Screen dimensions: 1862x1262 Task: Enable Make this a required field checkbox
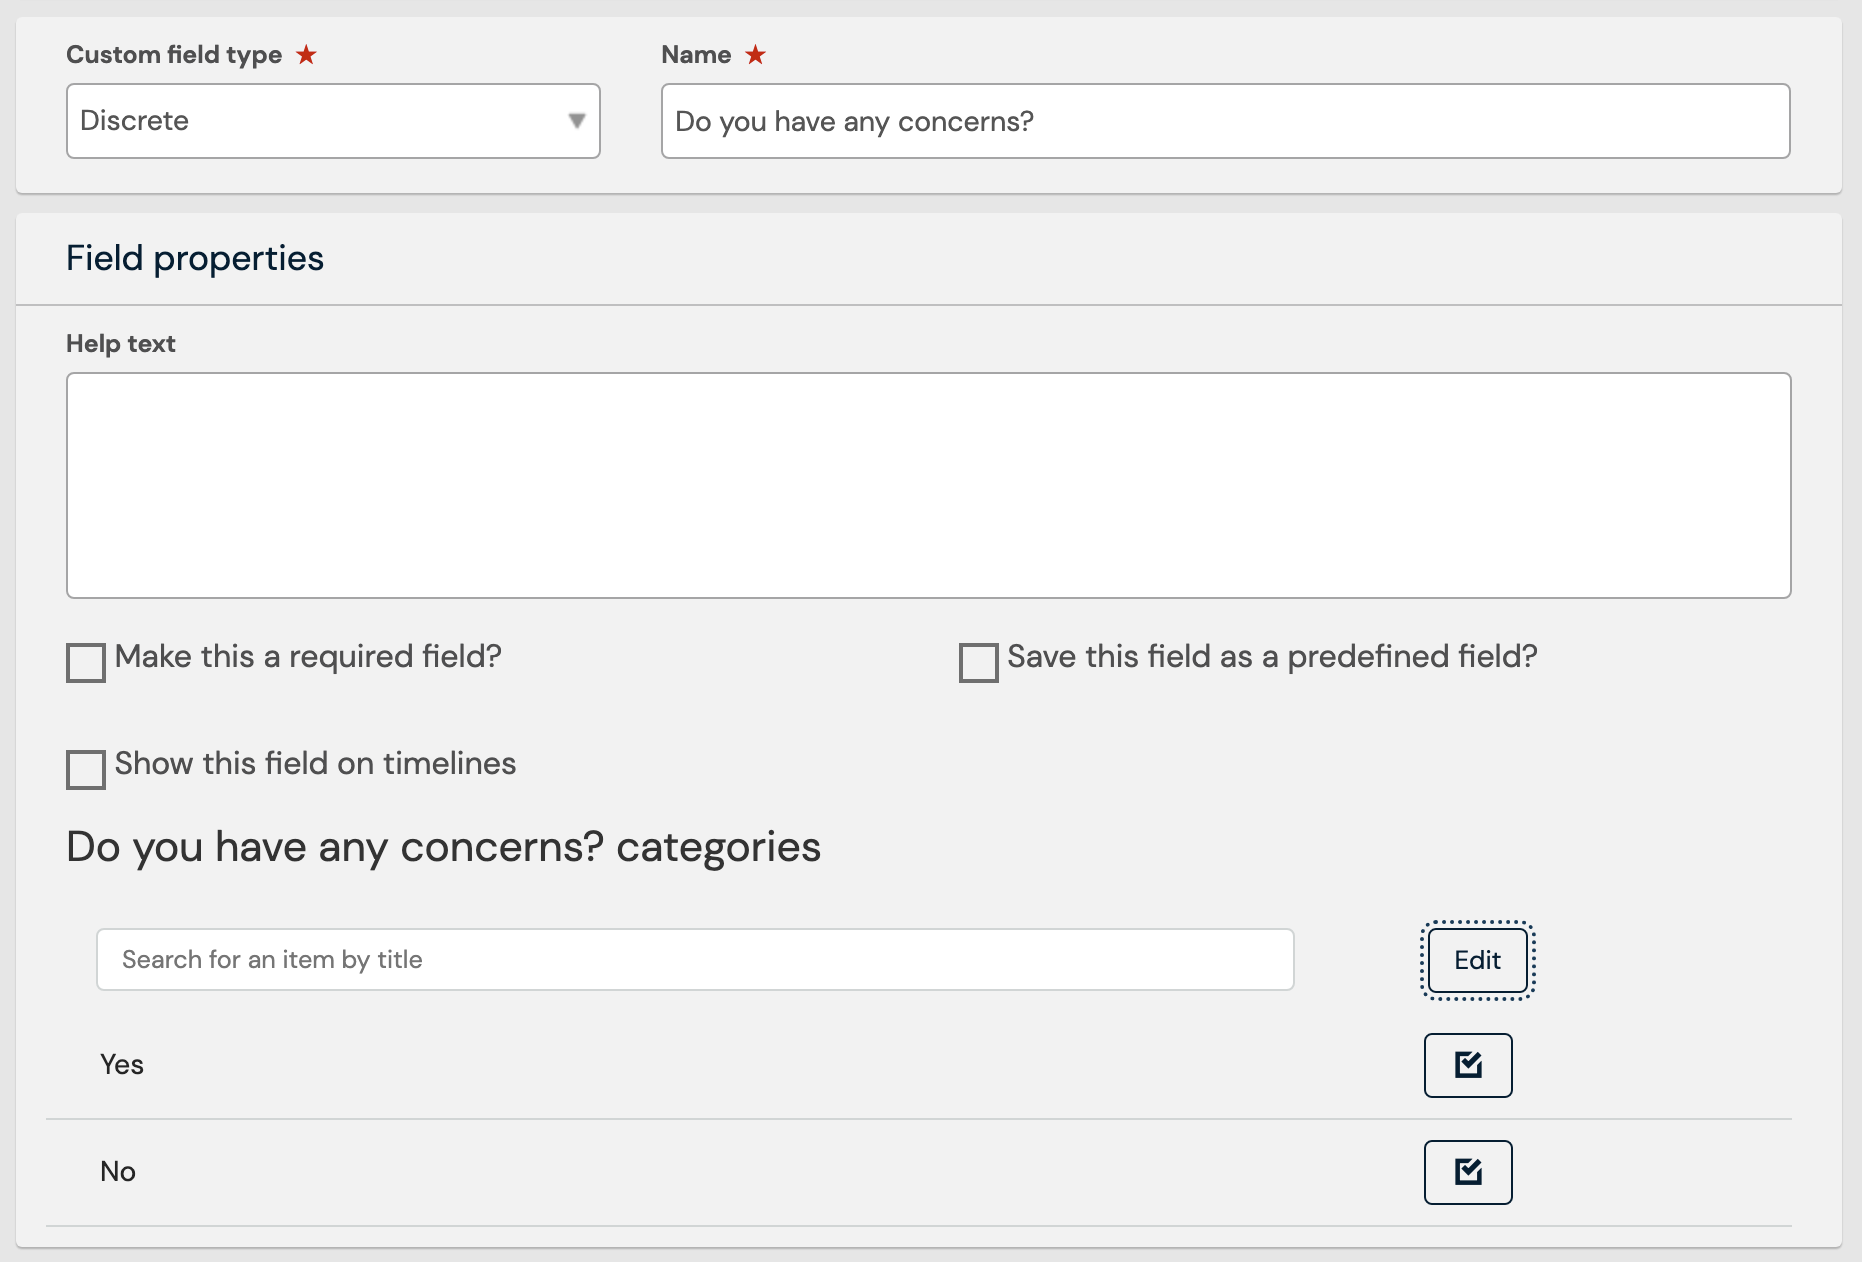86,663
